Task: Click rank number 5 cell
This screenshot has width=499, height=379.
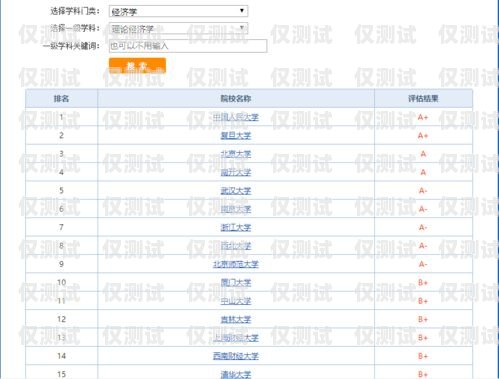Action: pos(61,190)
